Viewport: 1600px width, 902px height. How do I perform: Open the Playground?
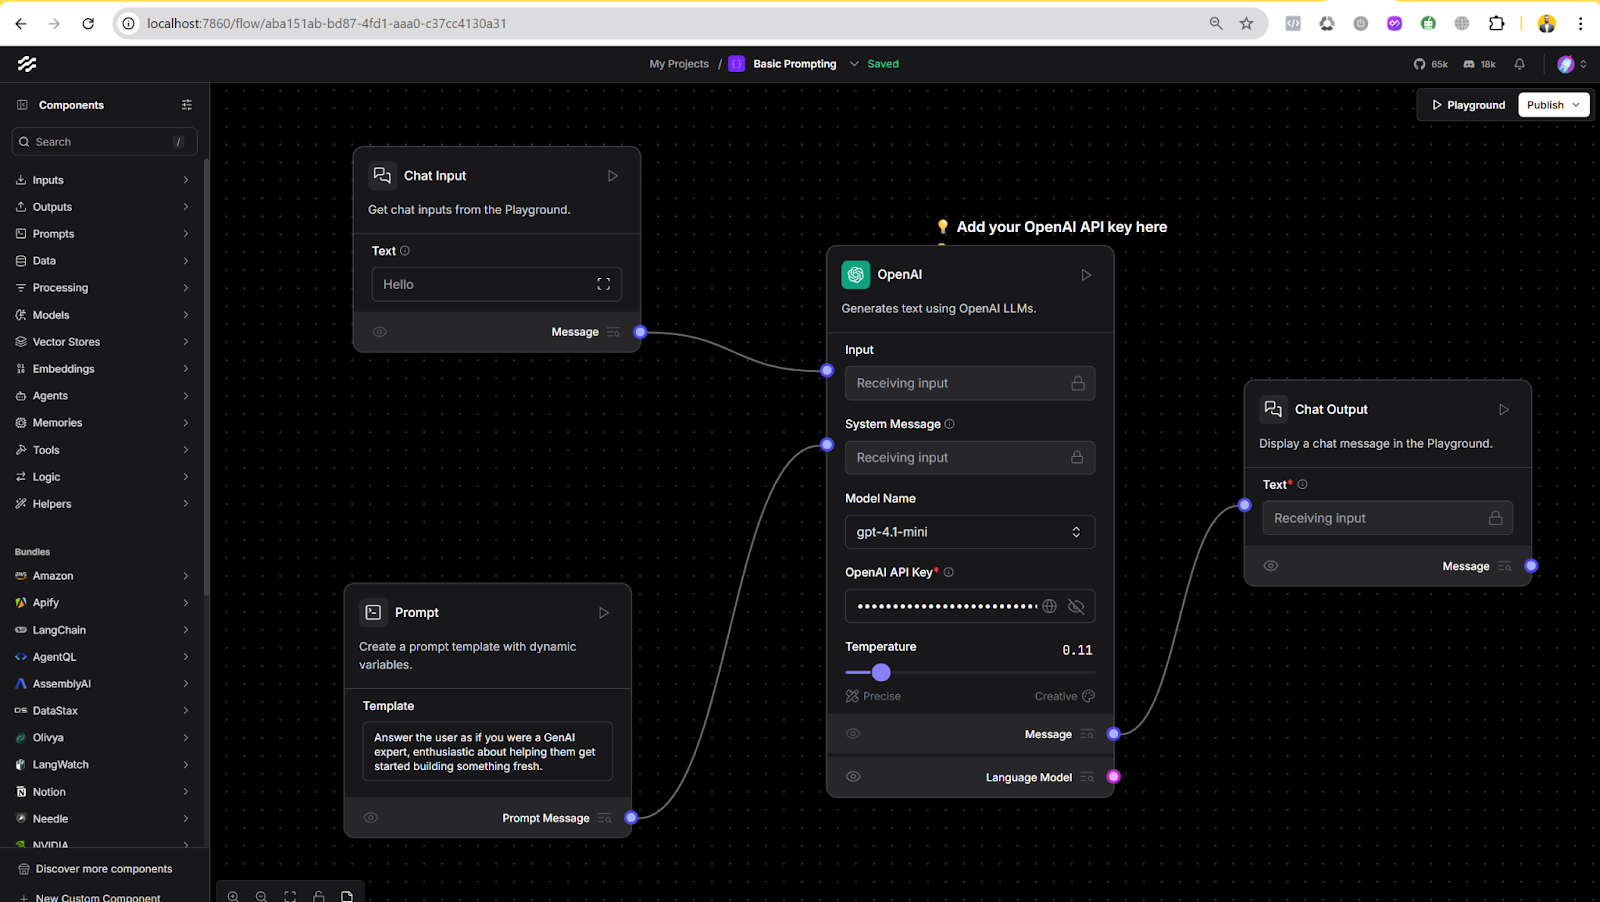pyautogui.click(x=1468, y=105)
